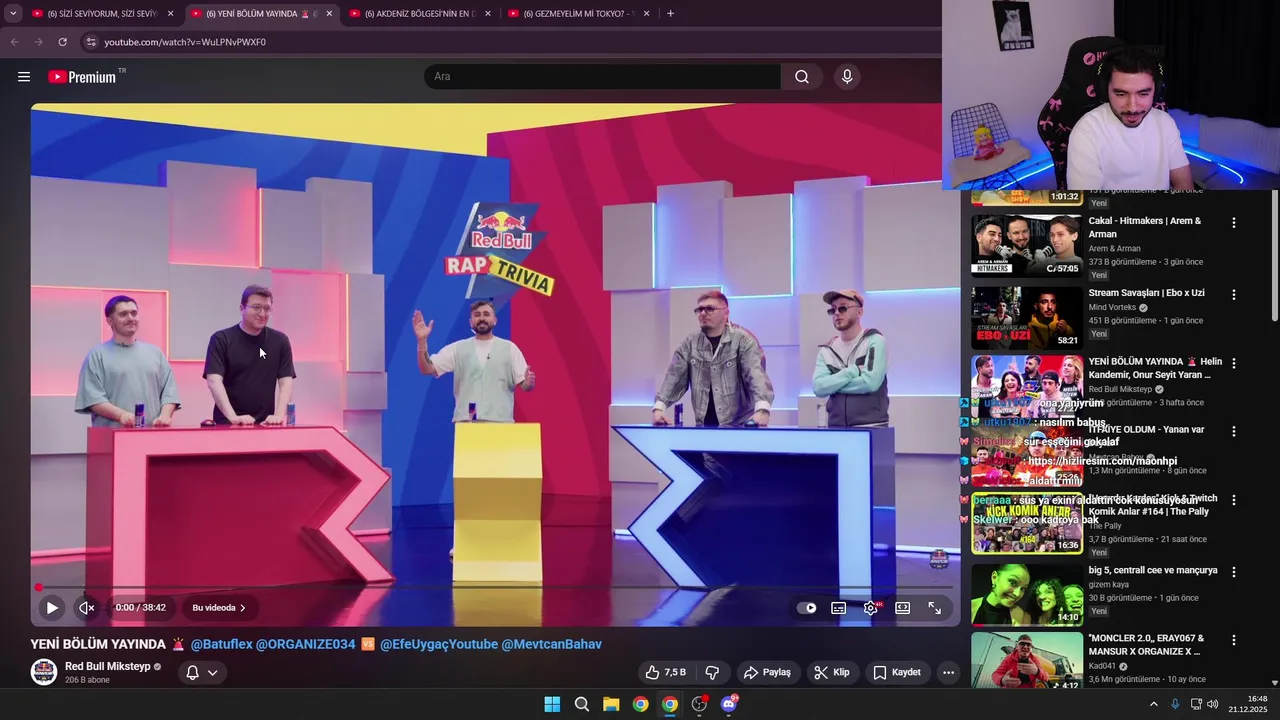Open notification bell dropdown for channel
Screen dimensions: 1280x720
(201, 672)
